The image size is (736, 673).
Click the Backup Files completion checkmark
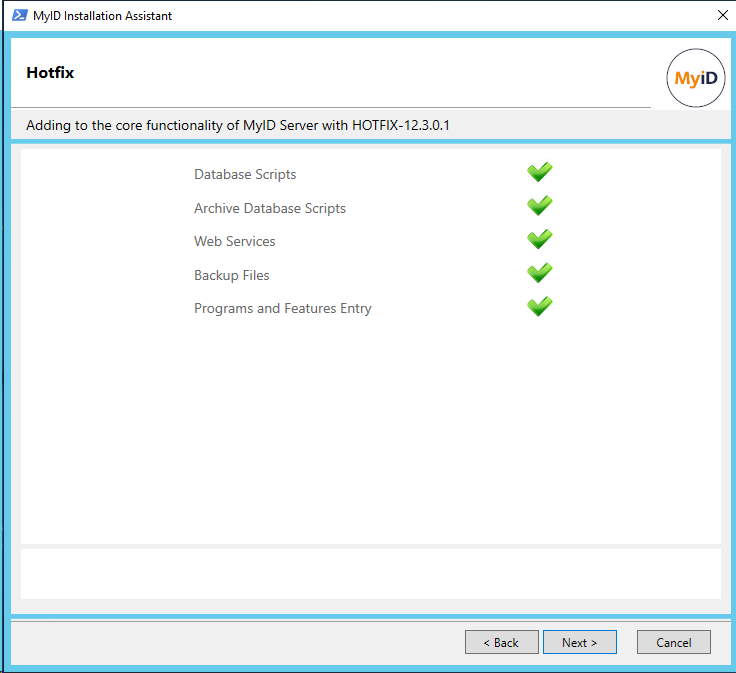point(540,273)
